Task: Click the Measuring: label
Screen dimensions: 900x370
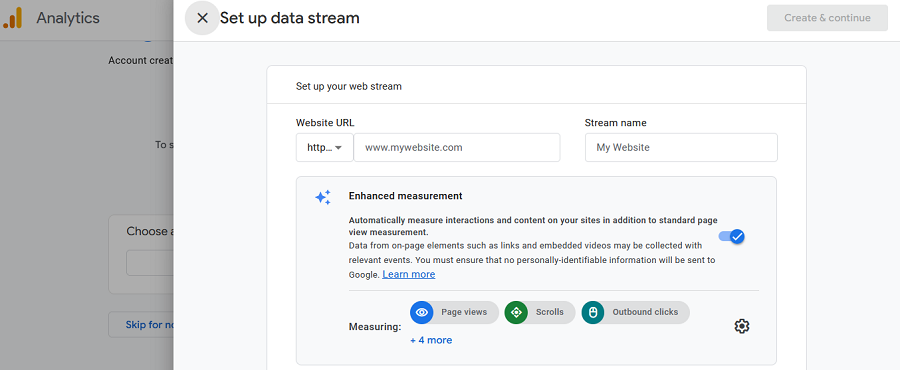Action: click(375, 327)
